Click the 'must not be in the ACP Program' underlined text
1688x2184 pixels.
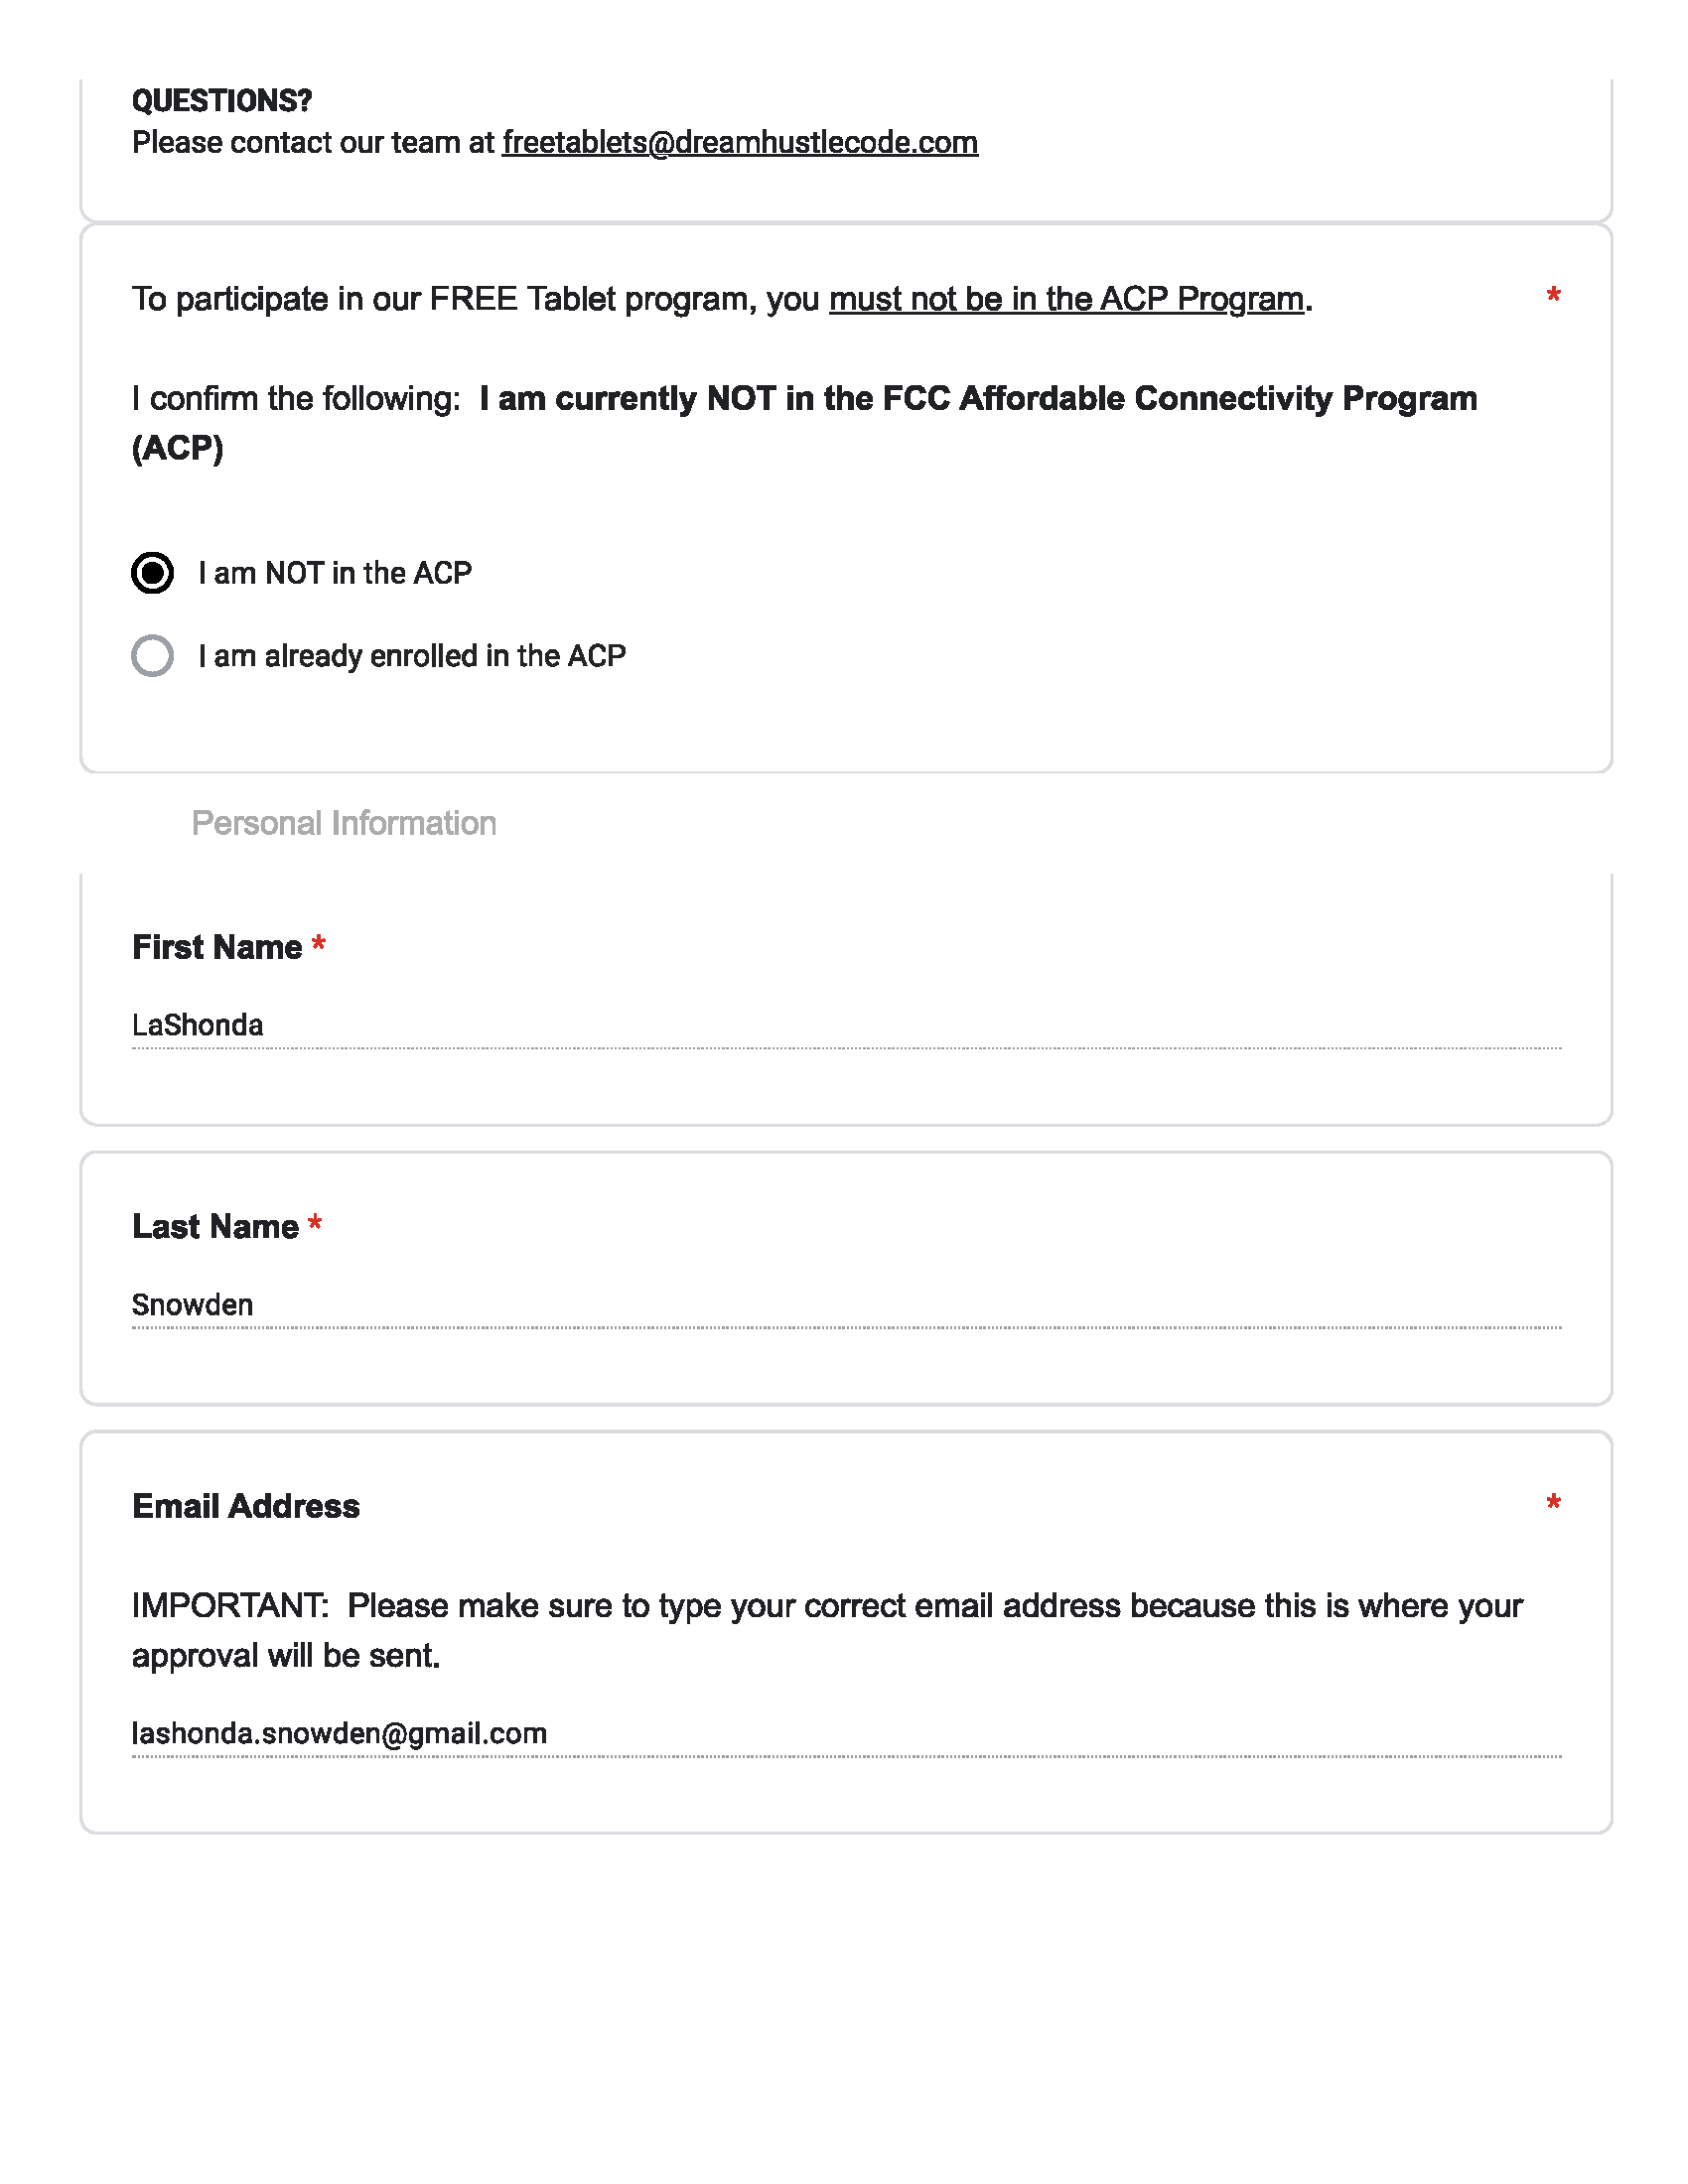coord(1066,299)
